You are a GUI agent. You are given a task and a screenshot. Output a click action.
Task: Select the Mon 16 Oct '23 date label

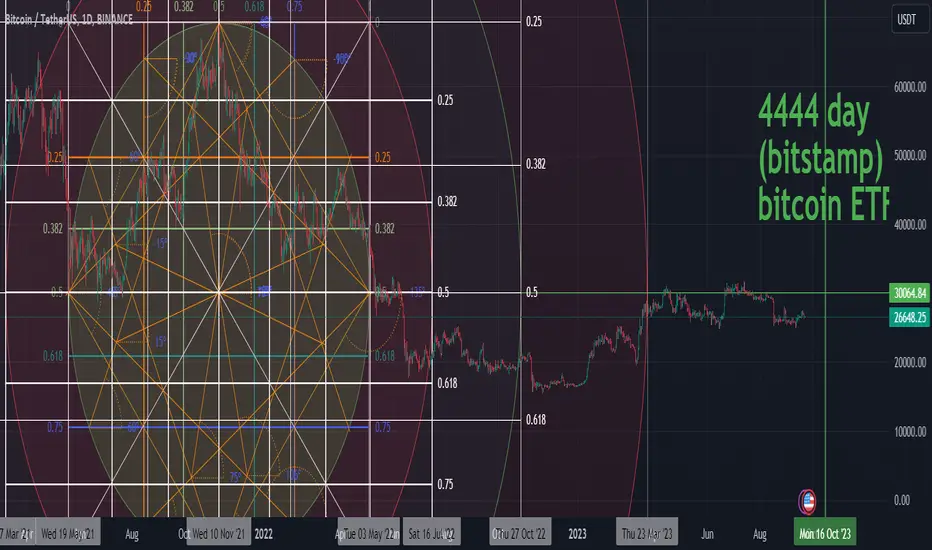825,533
